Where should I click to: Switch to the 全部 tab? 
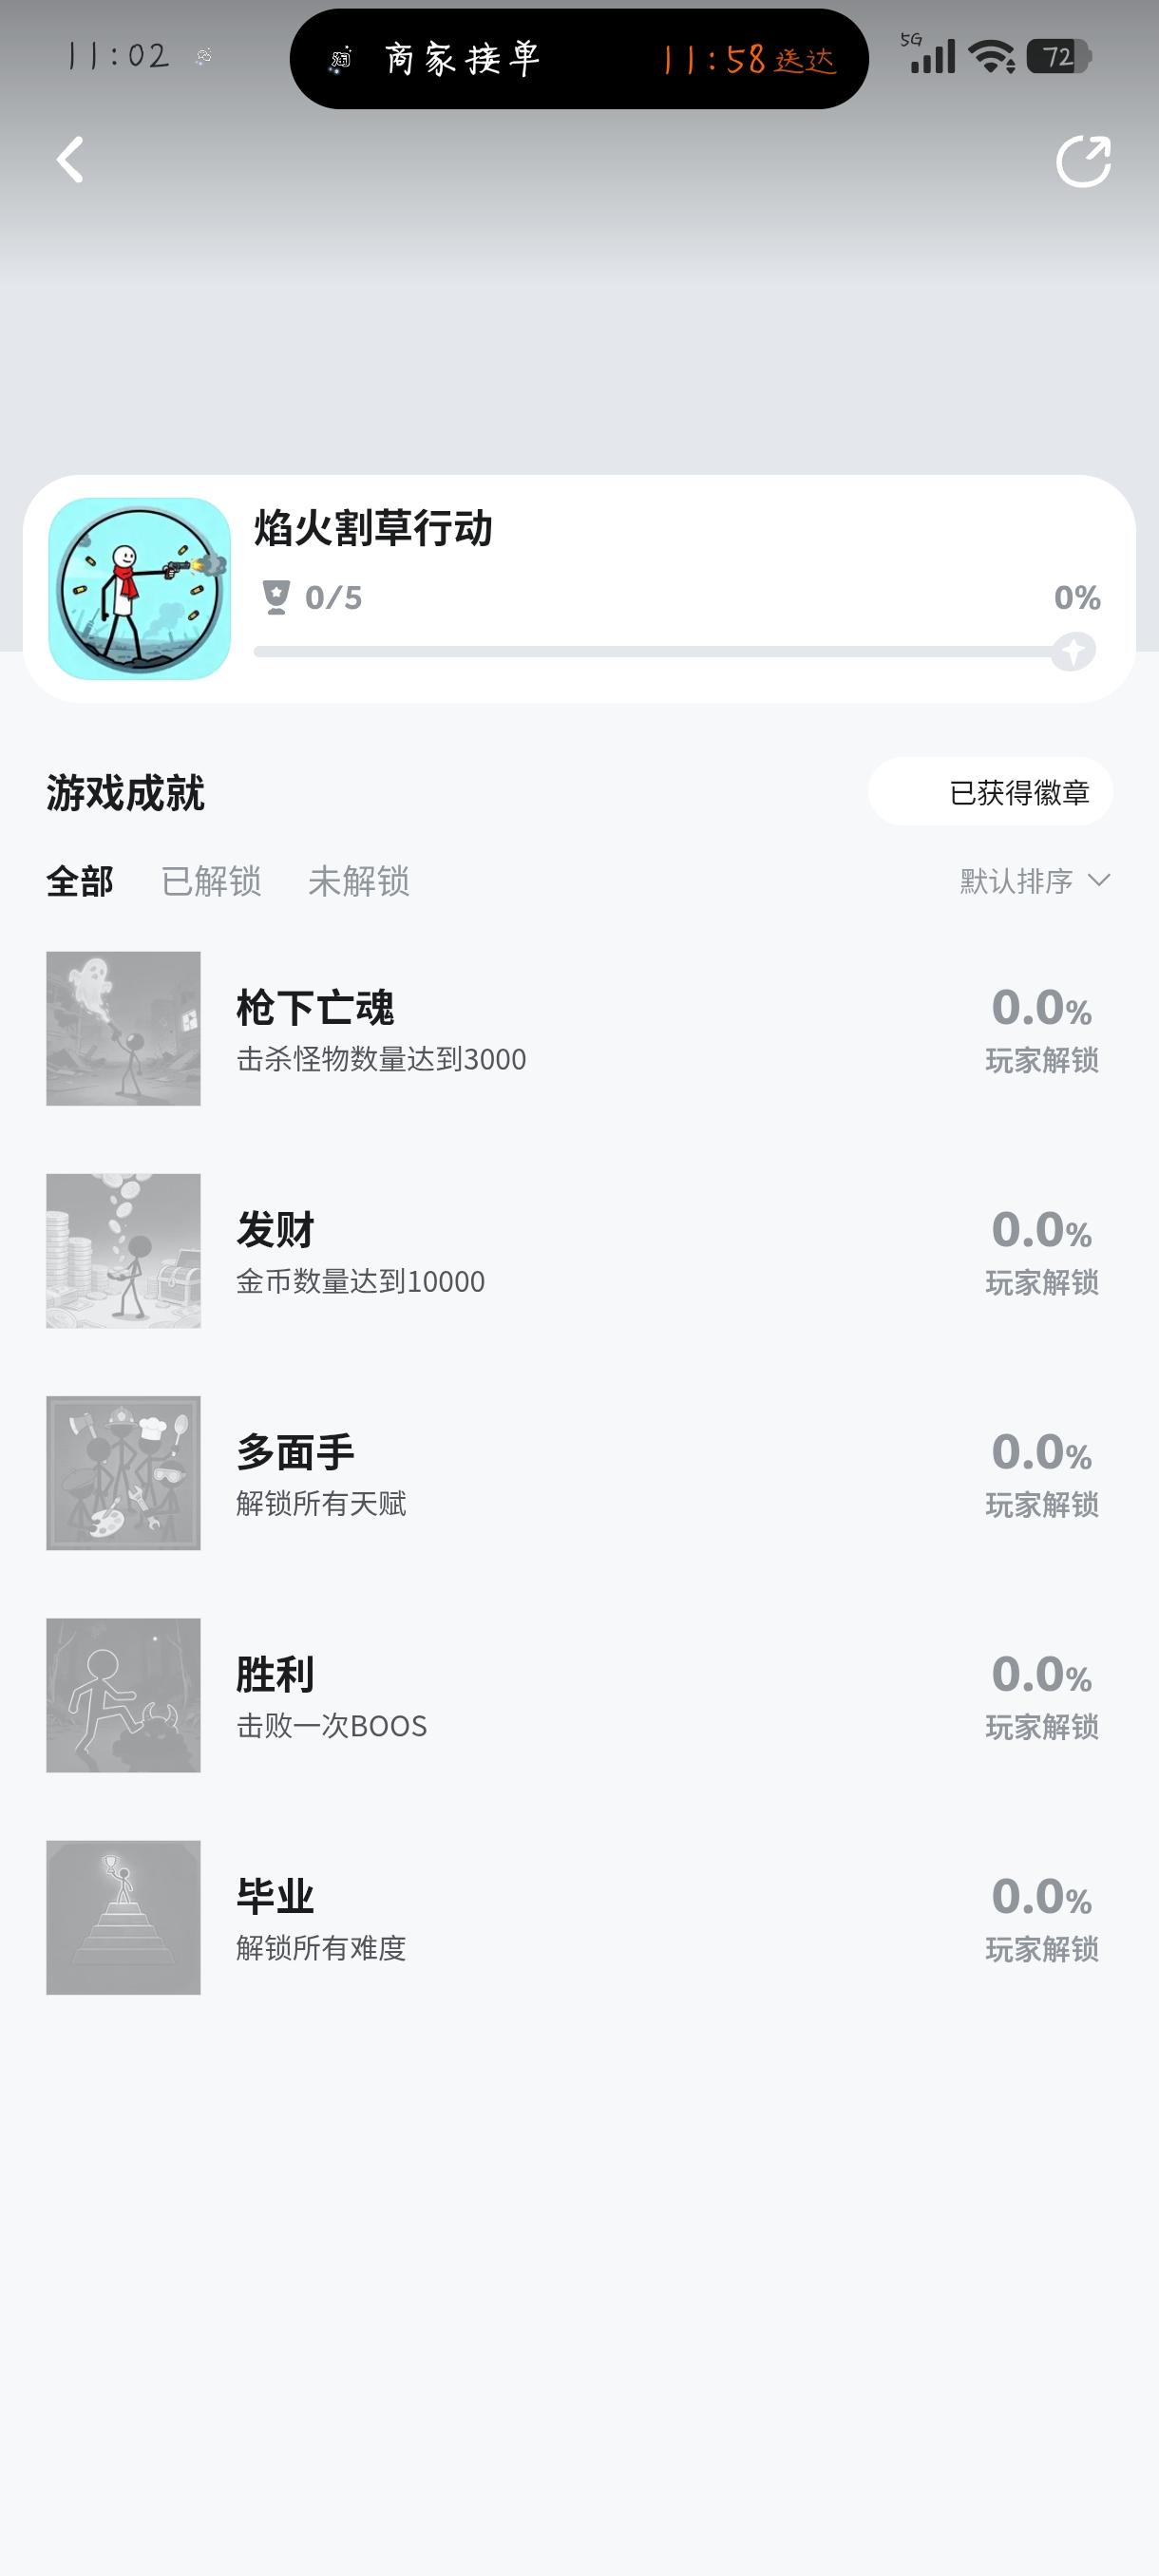pos(80,881)
